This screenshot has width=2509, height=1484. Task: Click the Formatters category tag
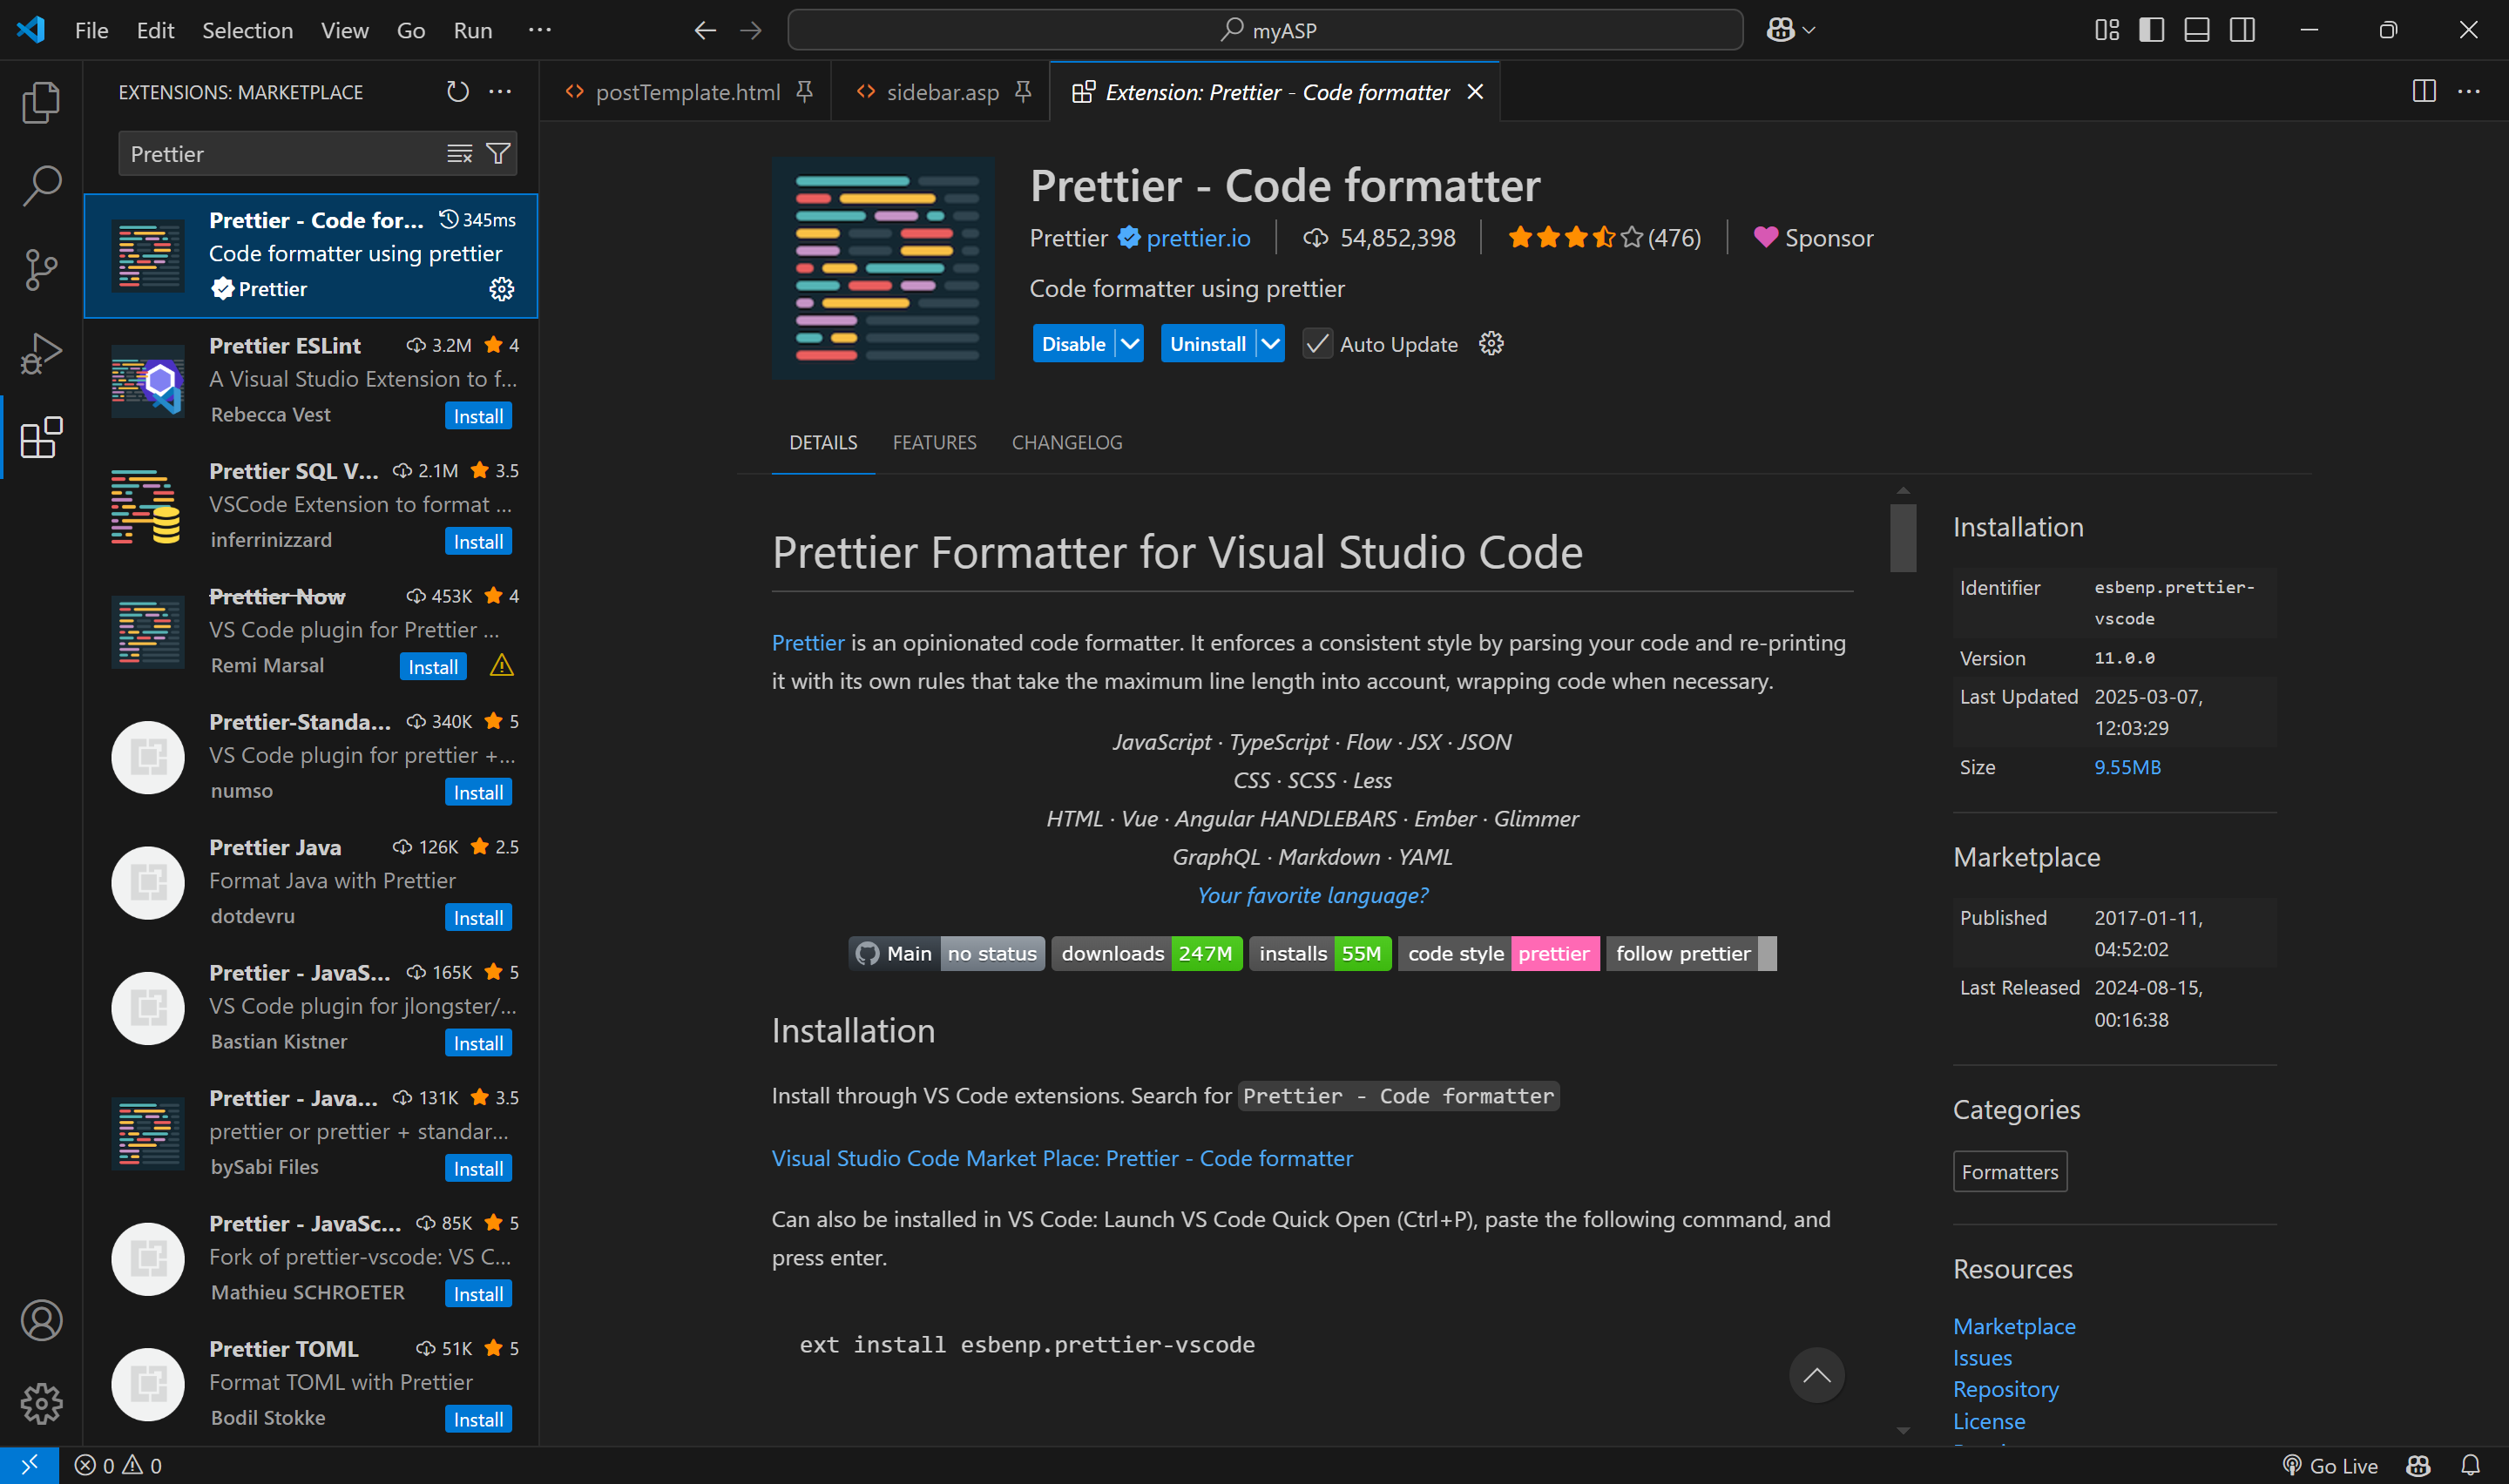[2010, 1172]
